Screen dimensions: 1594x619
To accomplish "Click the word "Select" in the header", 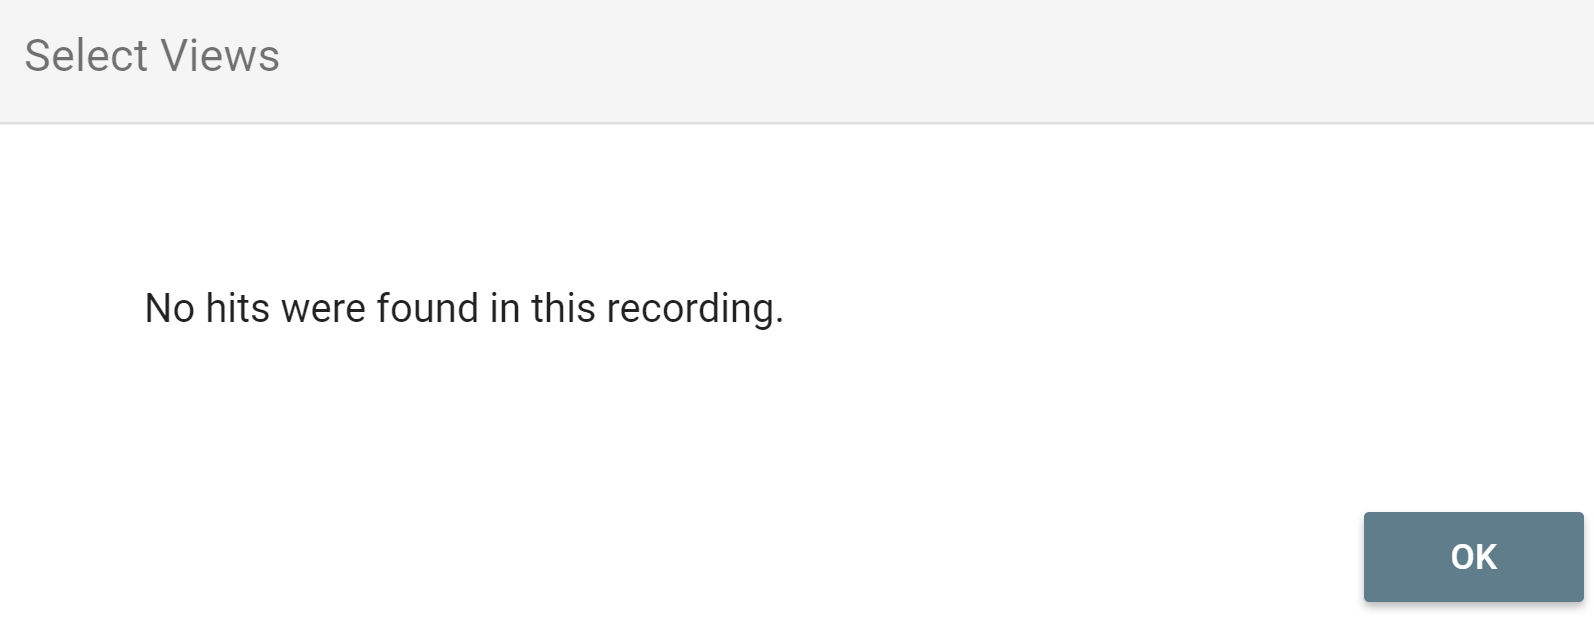I will [86, 56].
